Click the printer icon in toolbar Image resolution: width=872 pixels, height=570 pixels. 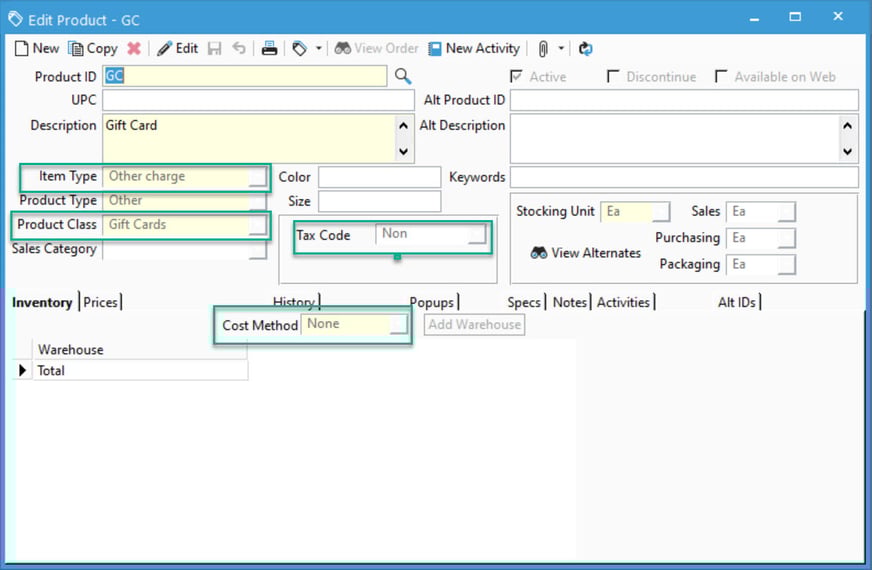click(269, 48)
